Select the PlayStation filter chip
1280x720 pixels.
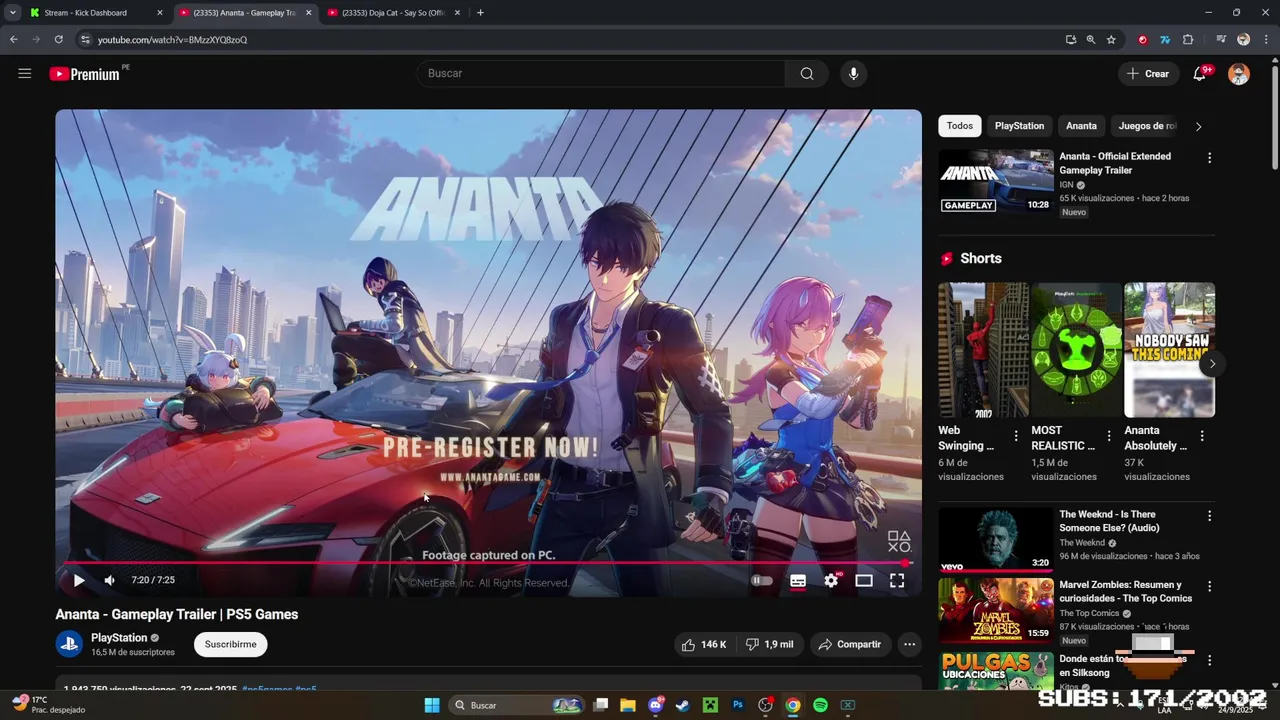(1019, 126)
